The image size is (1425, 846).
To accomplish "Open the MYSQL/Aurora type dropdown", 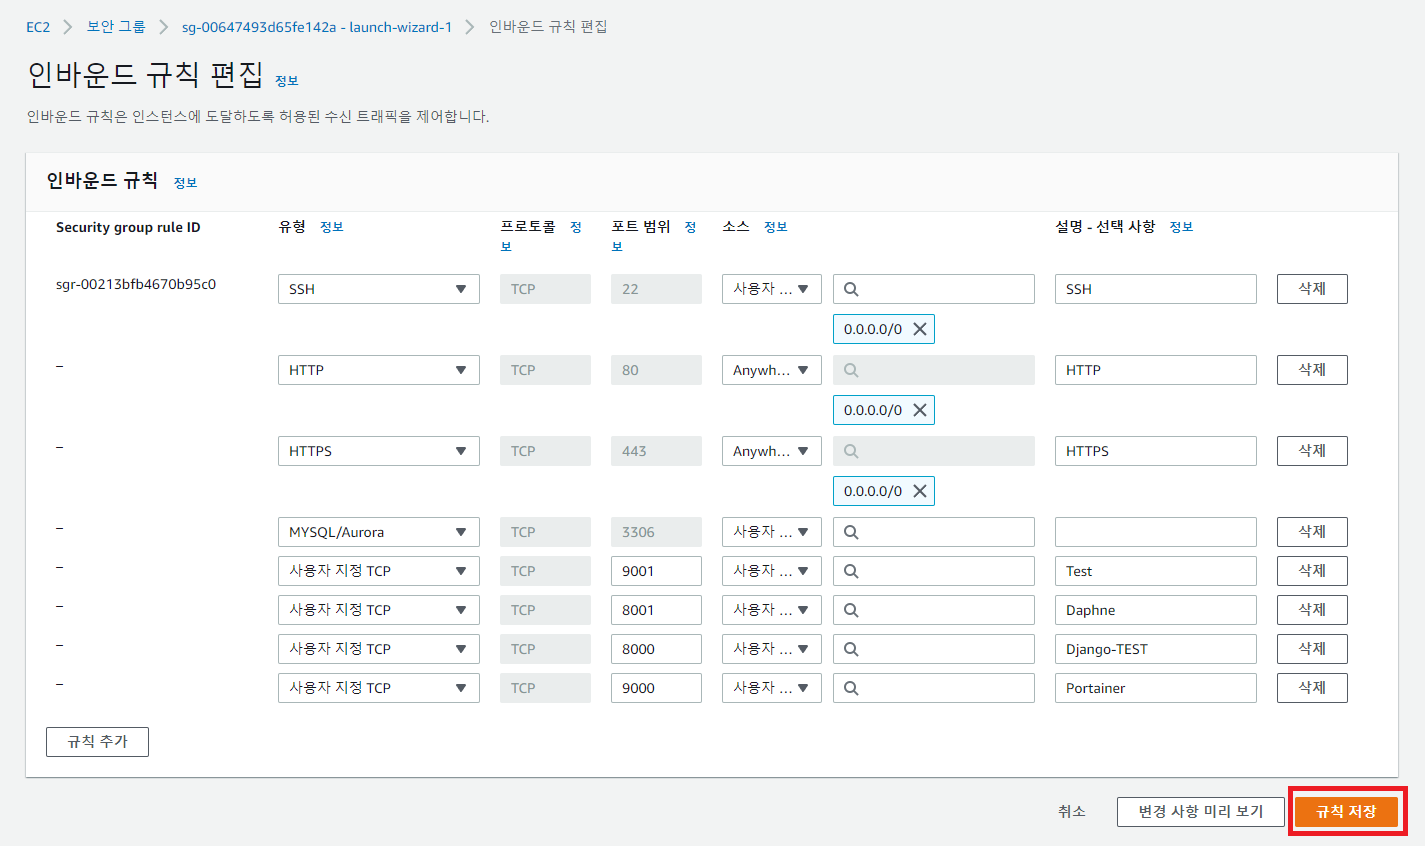I will coord(379,532).
